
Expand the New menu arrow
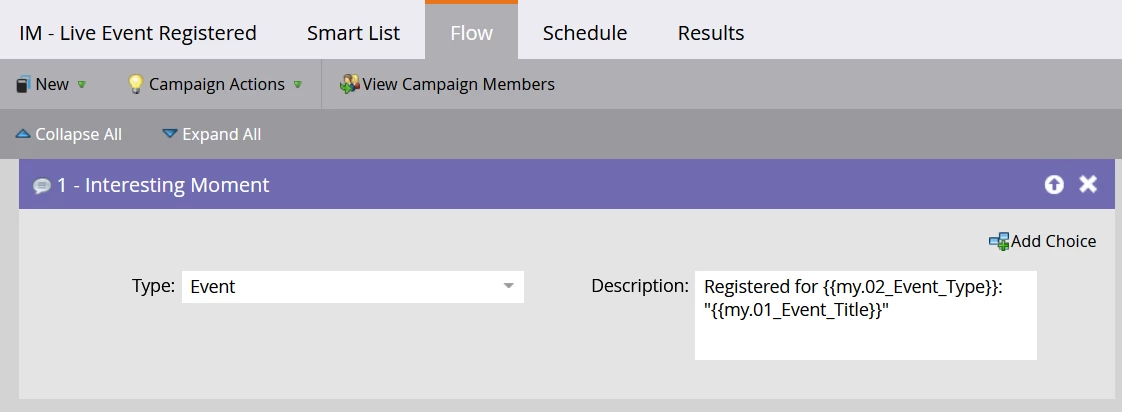tap(82, 85)
